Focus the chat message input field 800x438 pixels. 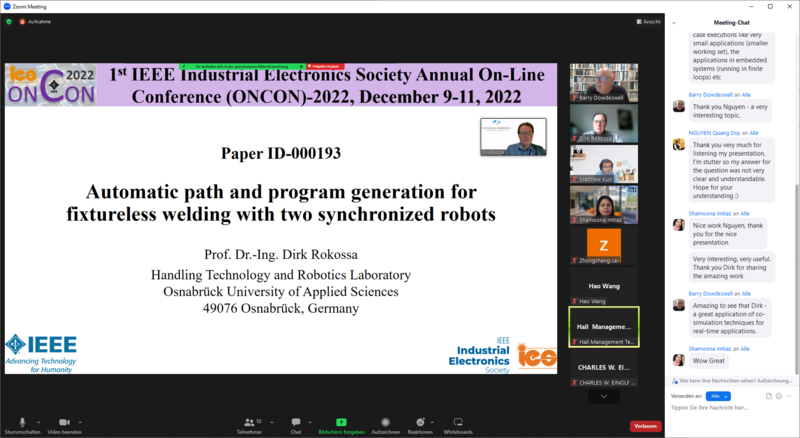click(x=732, y=408)
